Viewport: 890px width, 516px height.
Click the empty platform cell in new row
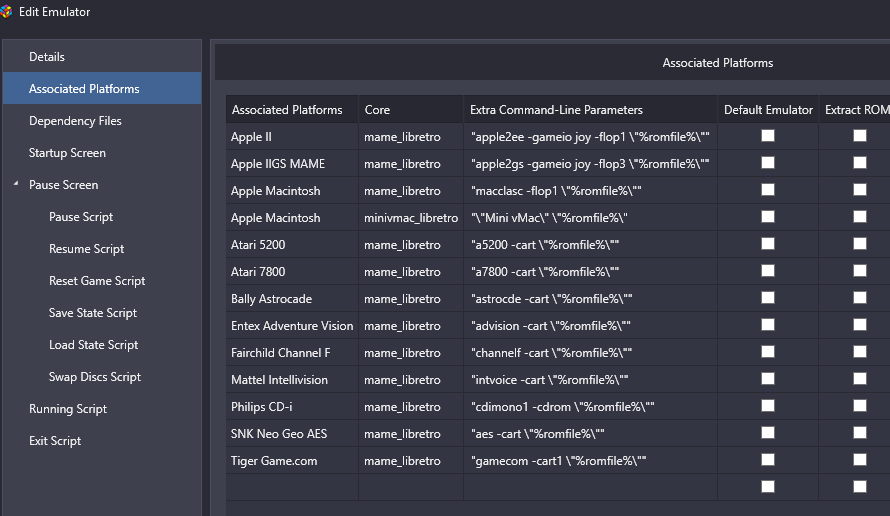292,487
